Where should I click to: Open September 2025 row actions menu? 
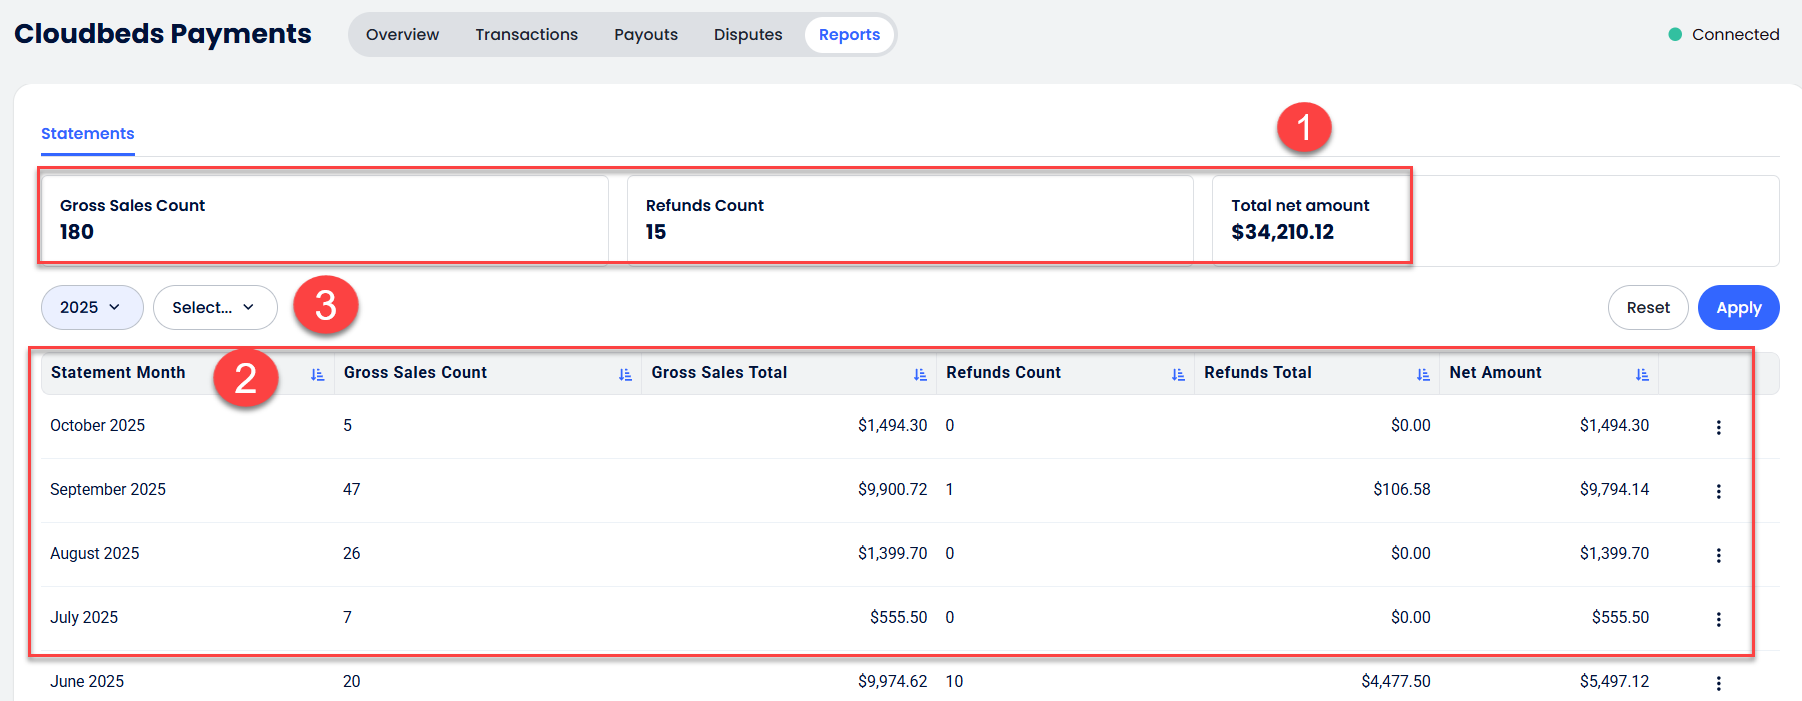point(1718,491)
